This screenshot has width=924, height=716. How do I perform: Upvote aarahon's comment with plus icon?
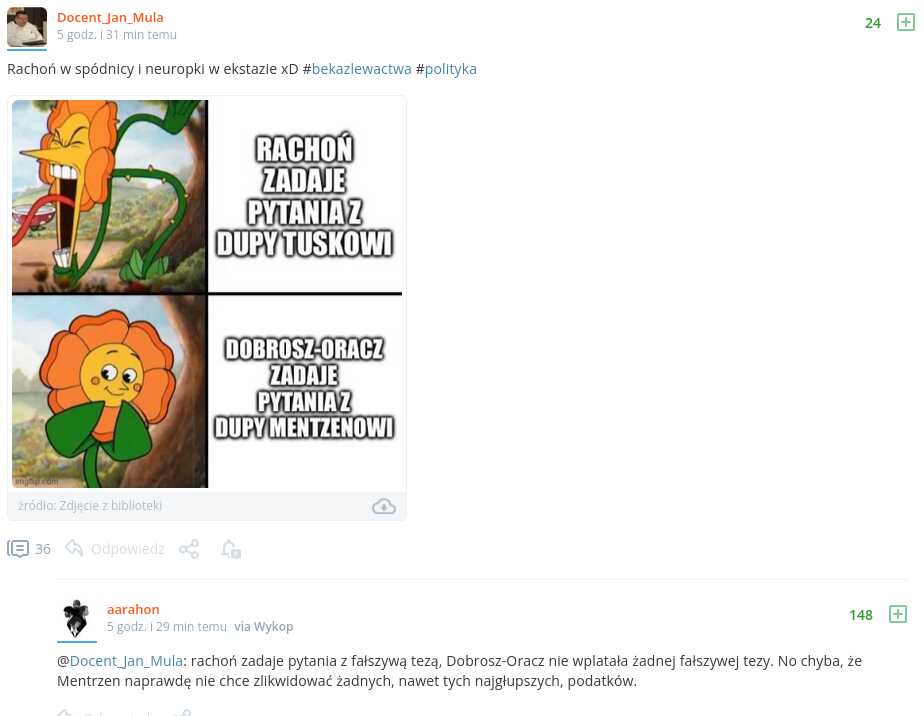coord(897,614)
